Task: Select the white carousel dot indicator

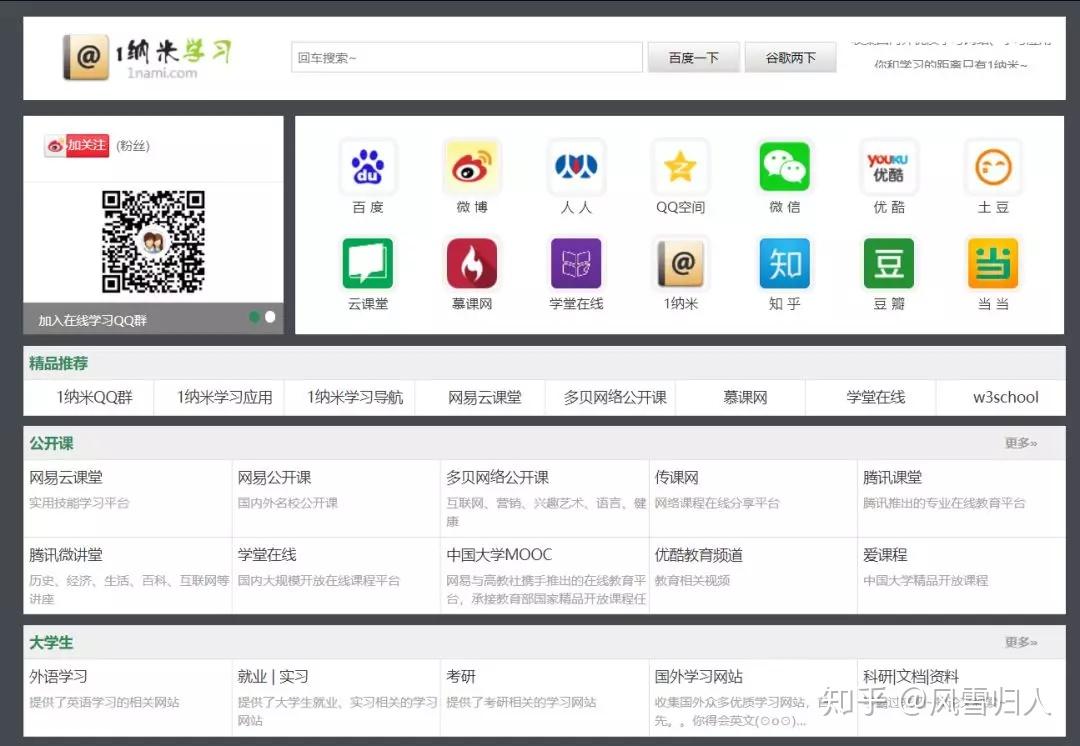Action: 270,317
